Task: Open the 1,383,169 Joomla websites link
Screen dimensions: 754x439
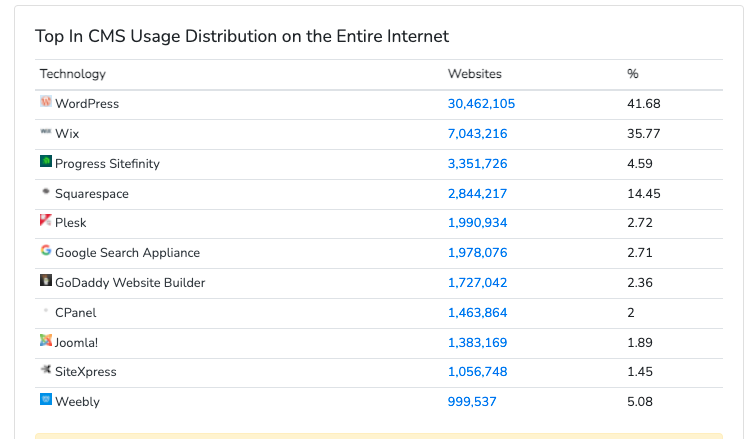Action: [x=478, y=343]
